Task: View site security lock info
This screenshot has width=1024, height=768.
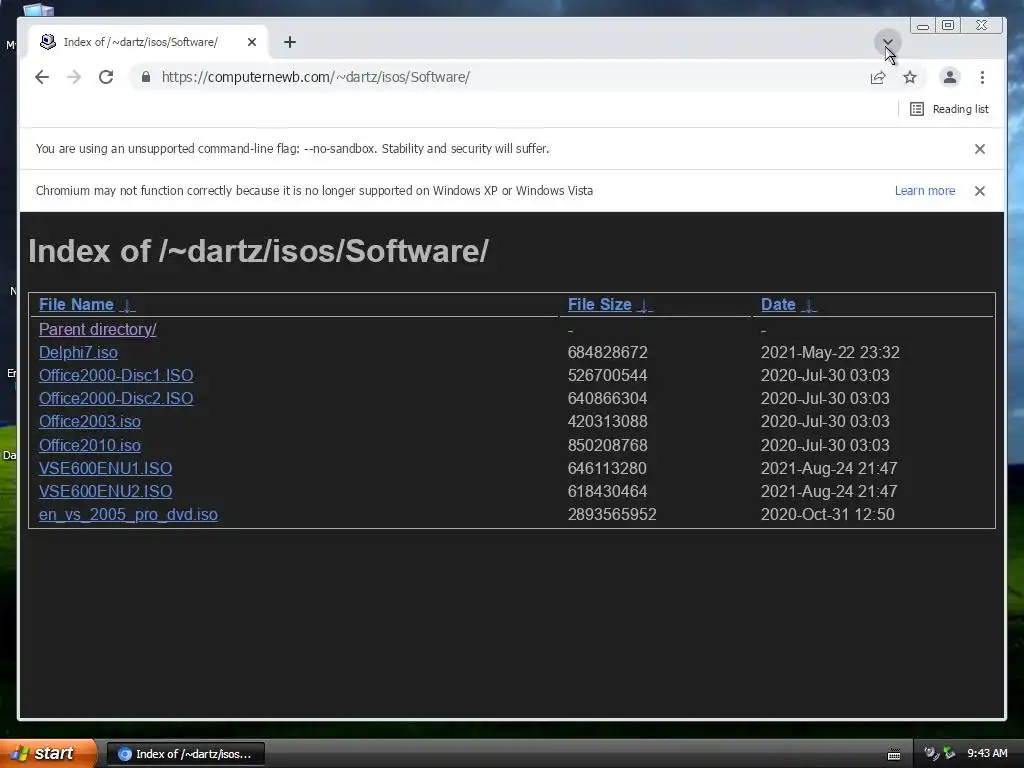Action: coord(146,77)
